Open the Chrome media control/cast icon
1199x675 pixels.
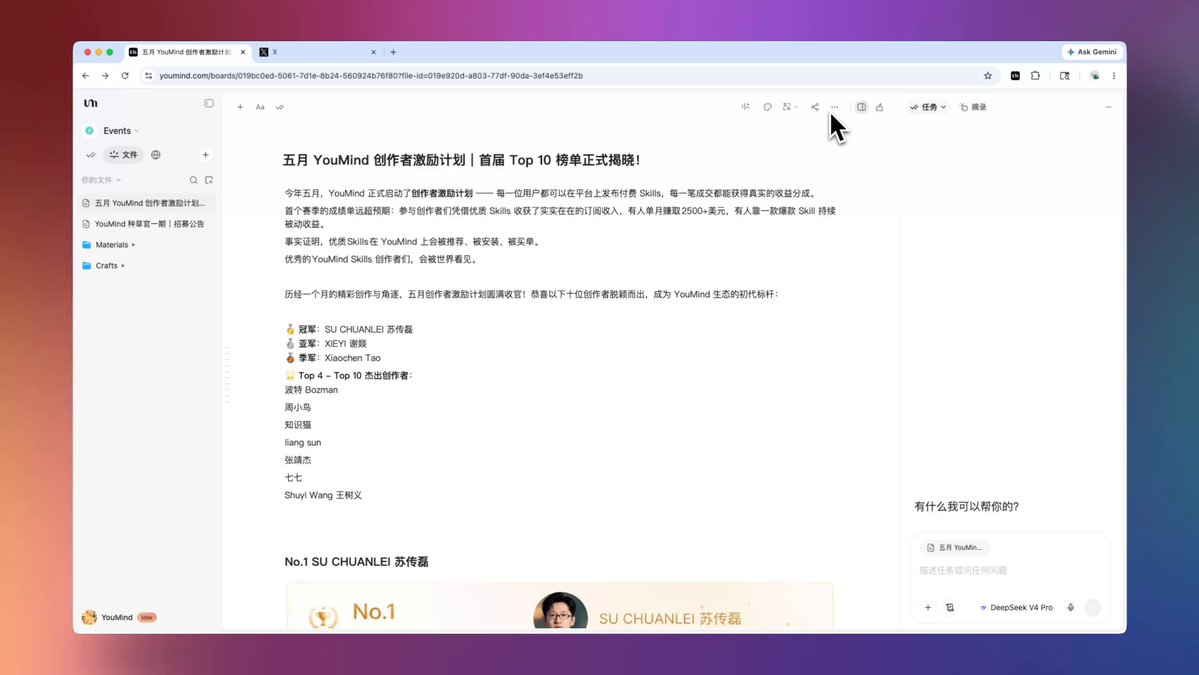(x=1064, y=76)
